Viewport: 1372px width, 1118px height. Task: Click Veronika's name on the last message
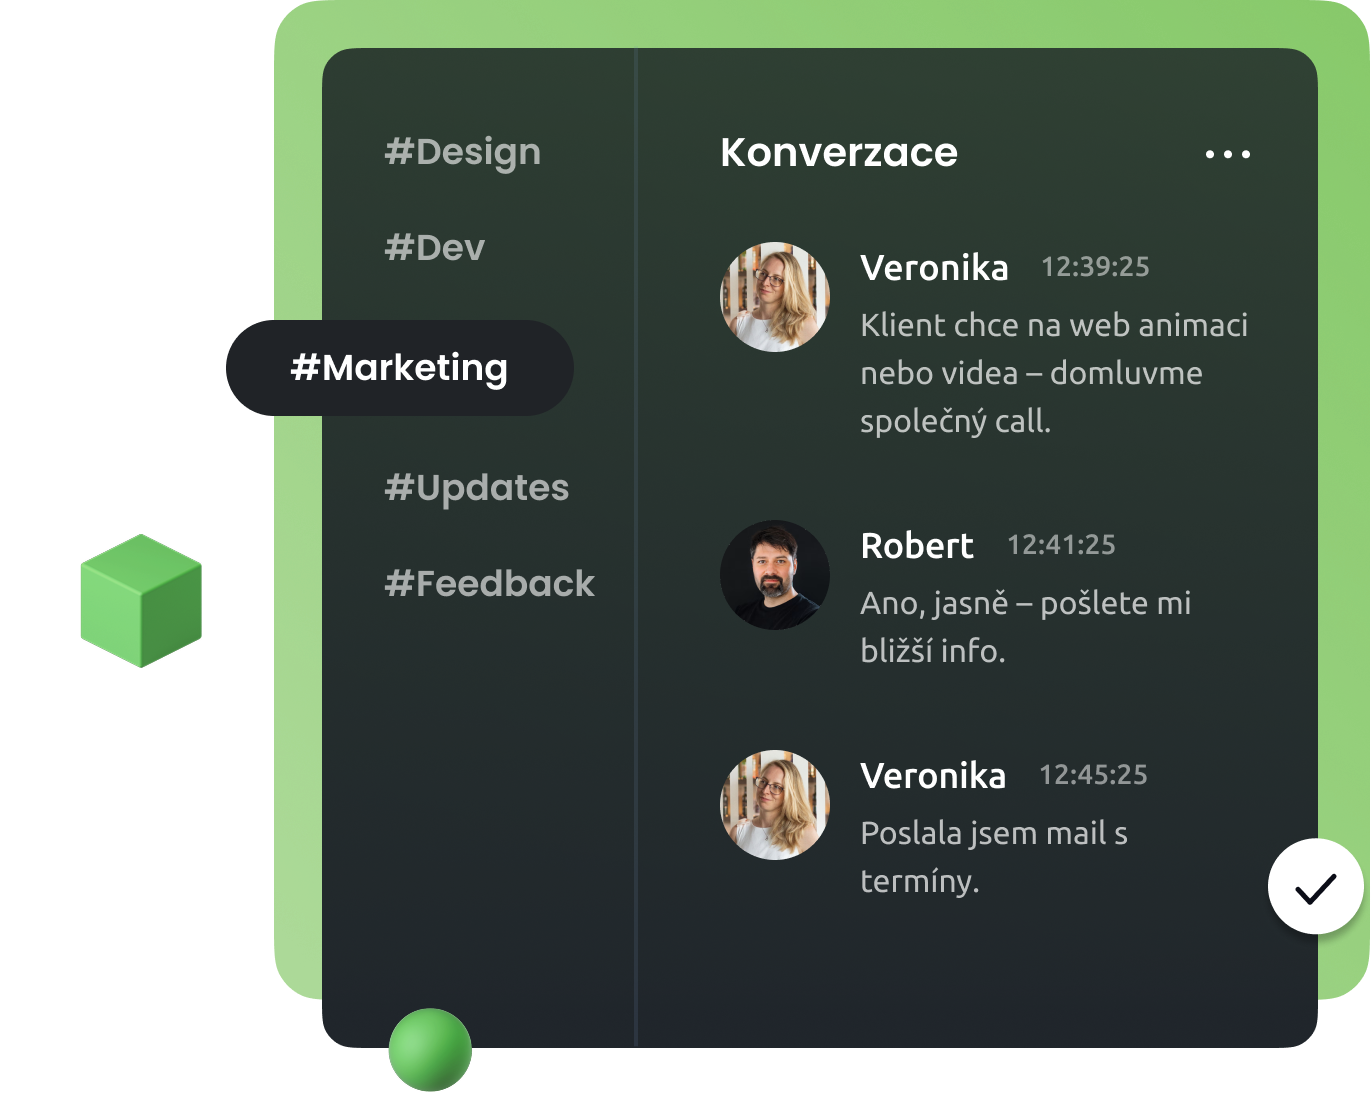point(933,775)
